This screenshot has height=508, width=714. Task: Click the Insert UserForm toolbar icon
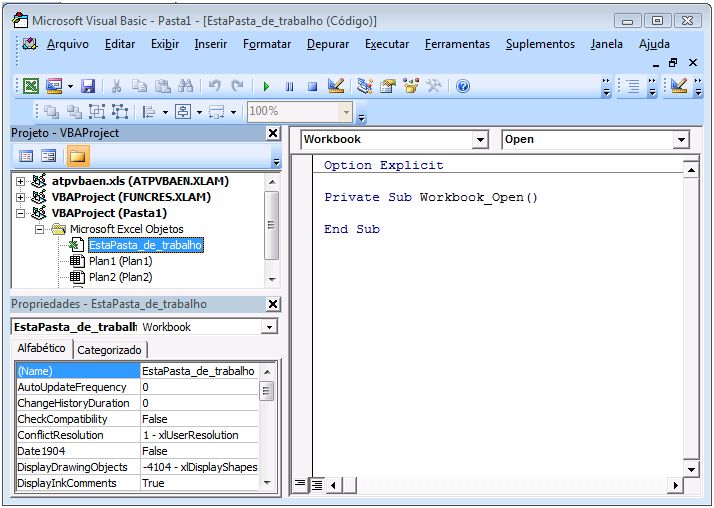click(54, 86)
